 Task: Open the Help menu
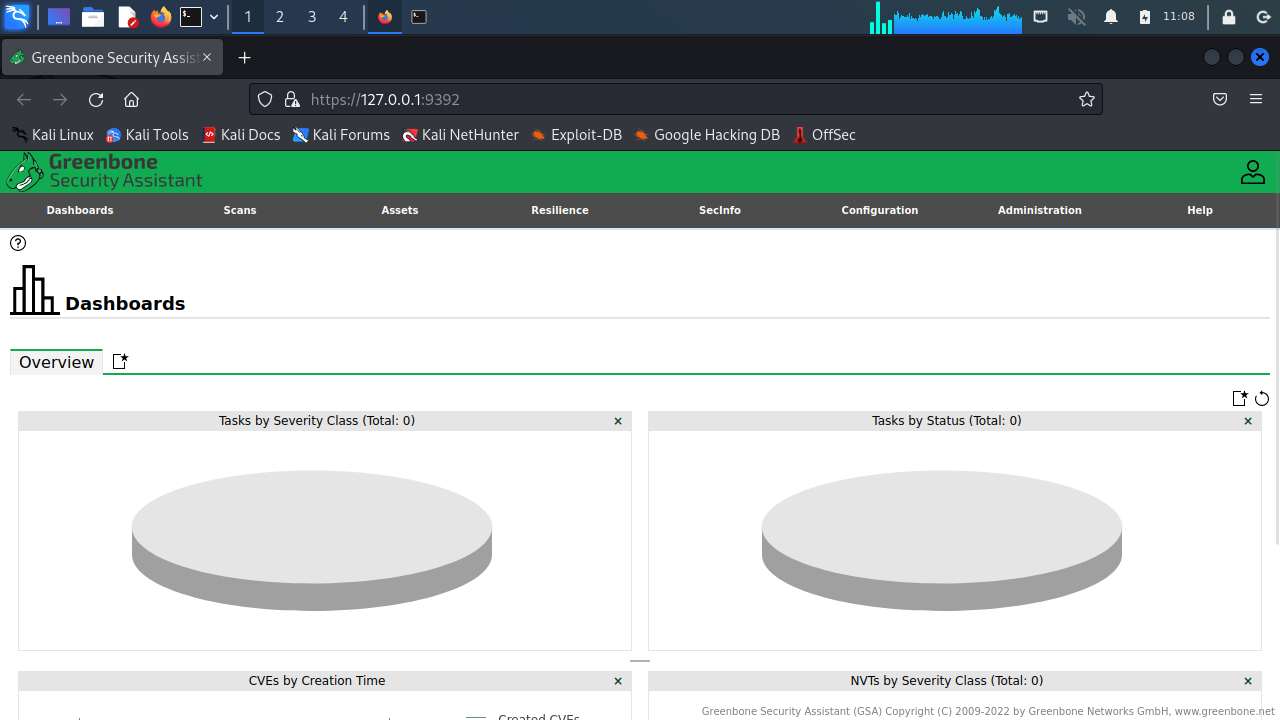(1200, 210)
